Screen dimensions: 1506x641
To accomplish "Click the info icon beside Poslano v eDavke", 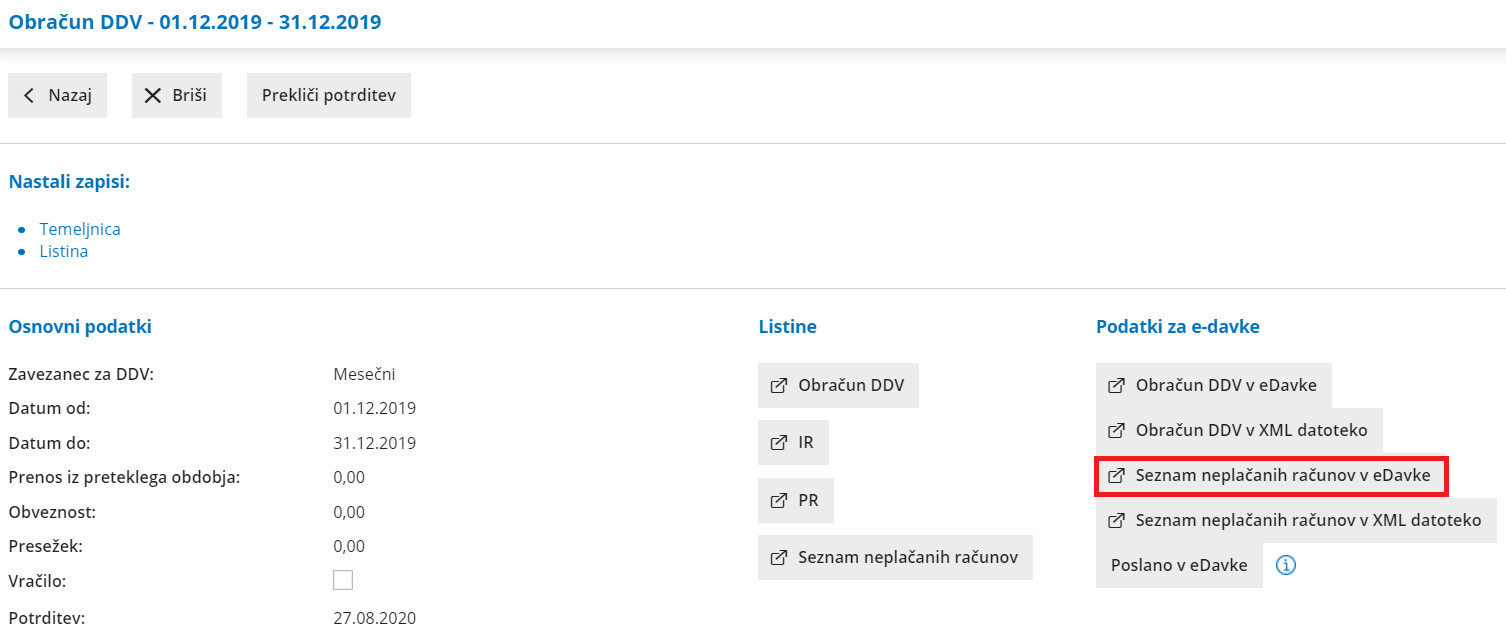I will coord(1286,565).
